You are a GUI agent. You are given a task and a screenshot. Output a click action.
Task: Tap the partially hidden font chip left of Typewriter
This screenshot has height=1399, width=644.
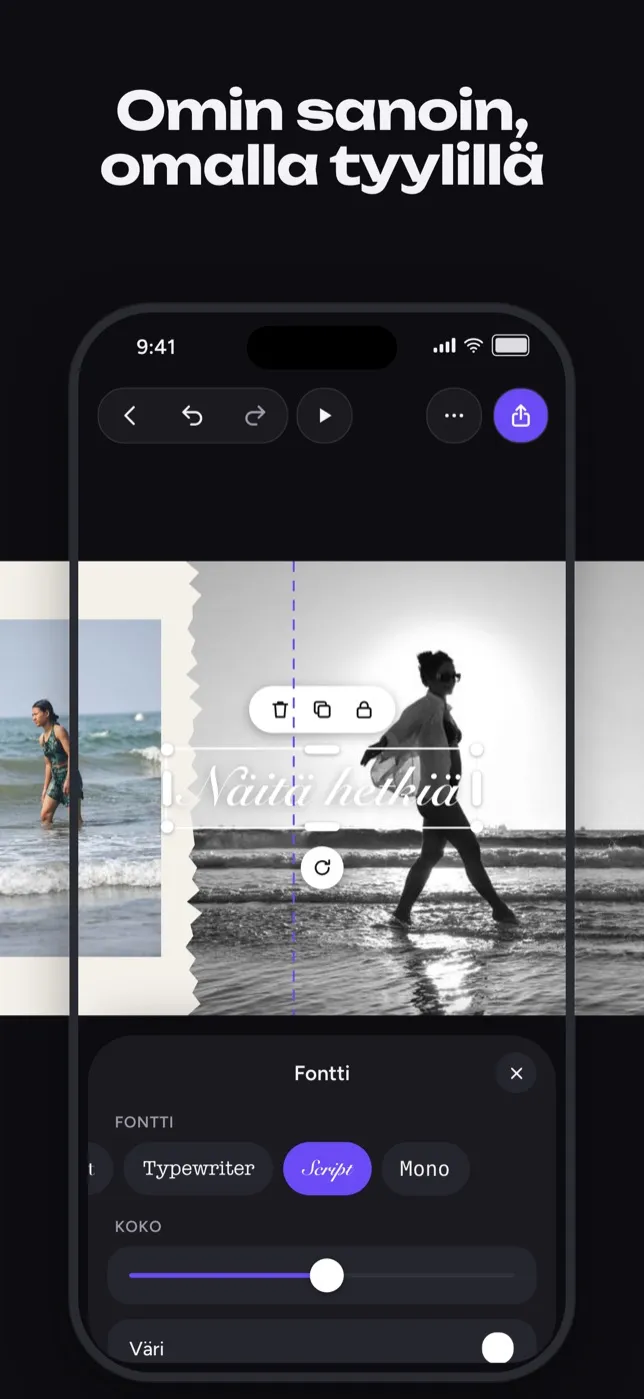(x=100, y=1169)
